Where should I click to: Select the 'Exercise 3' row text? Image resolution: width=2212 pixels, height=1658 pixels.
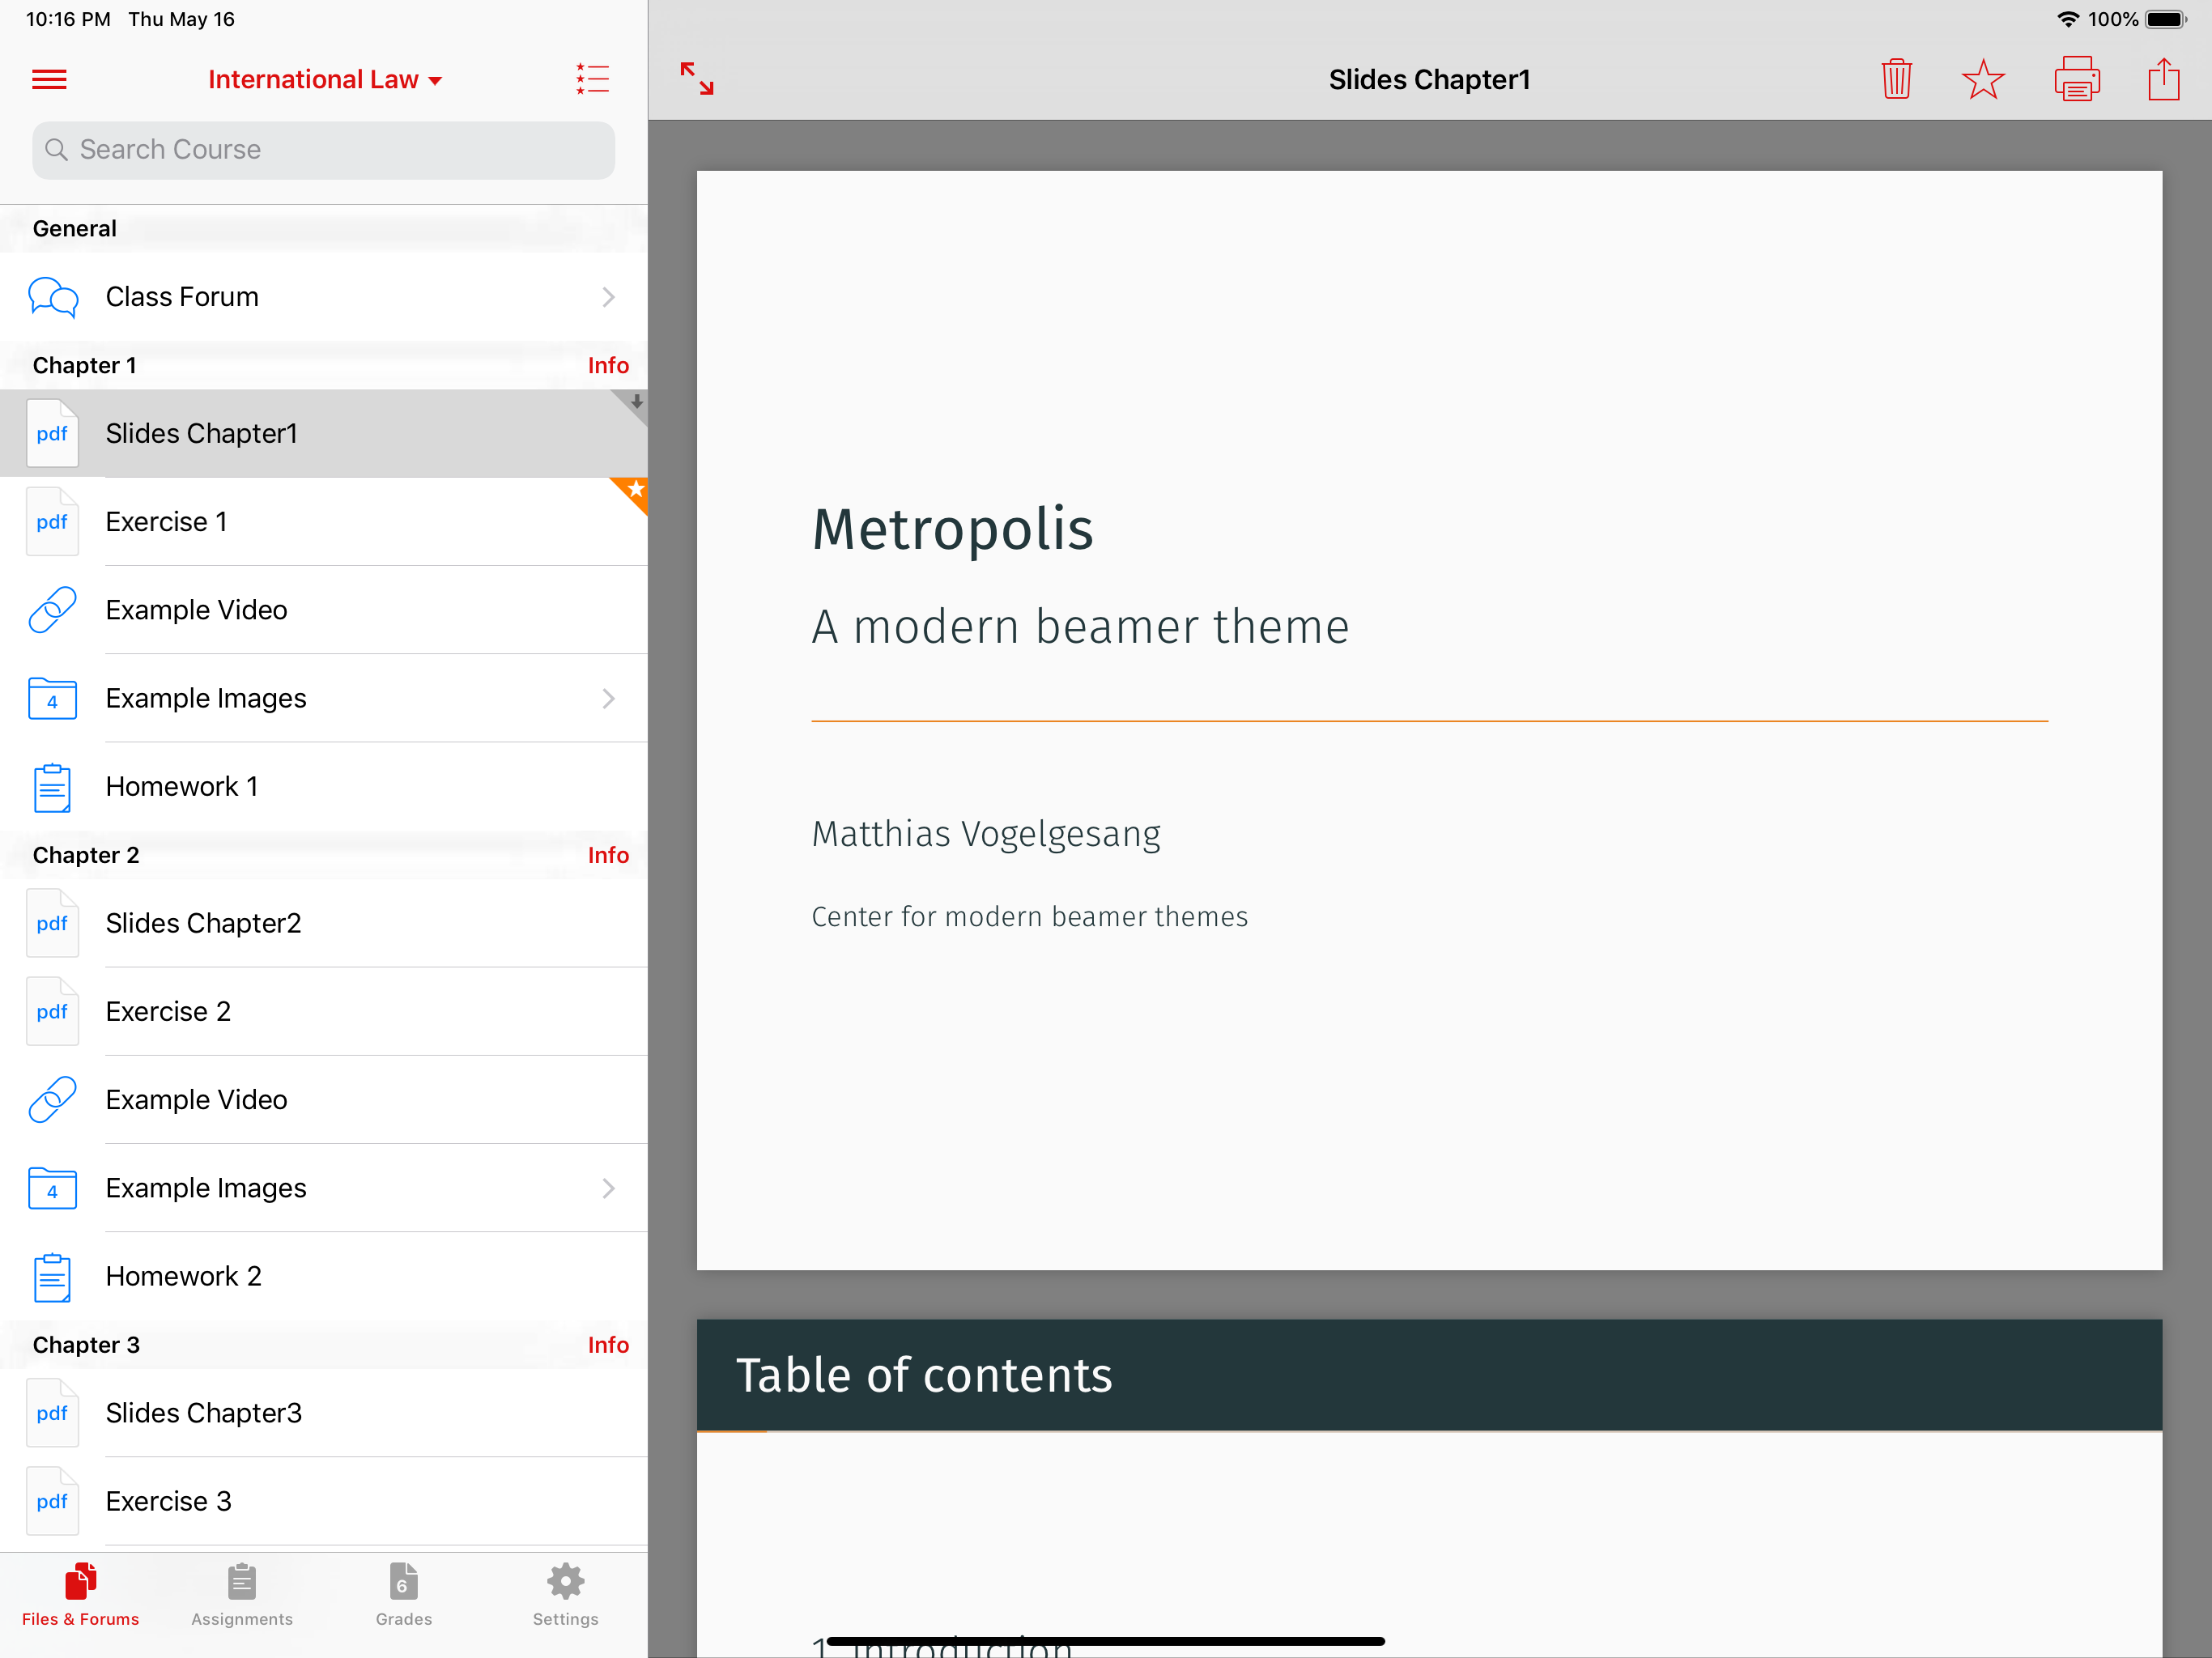point(169,1501)
